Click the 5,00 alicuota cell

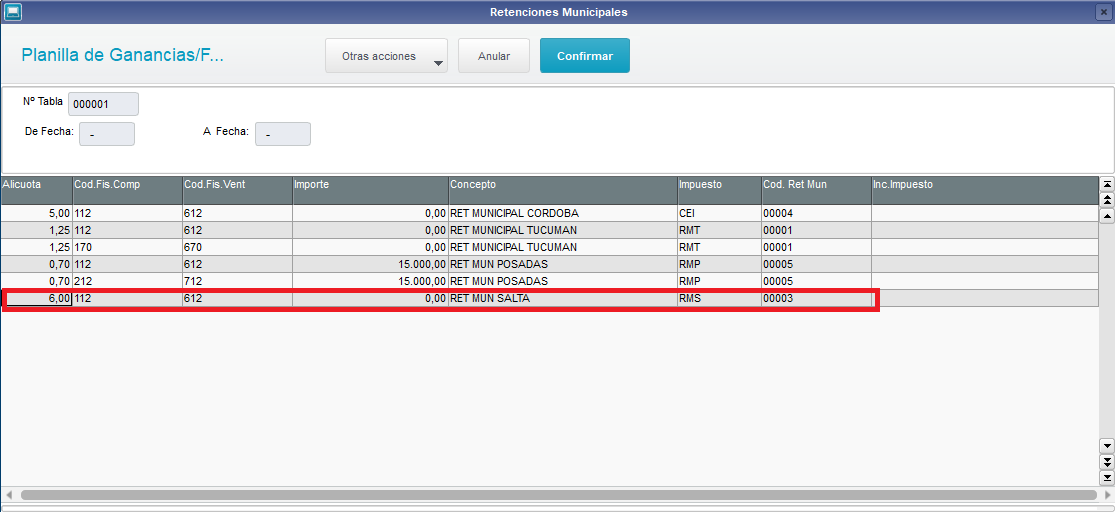36,213
